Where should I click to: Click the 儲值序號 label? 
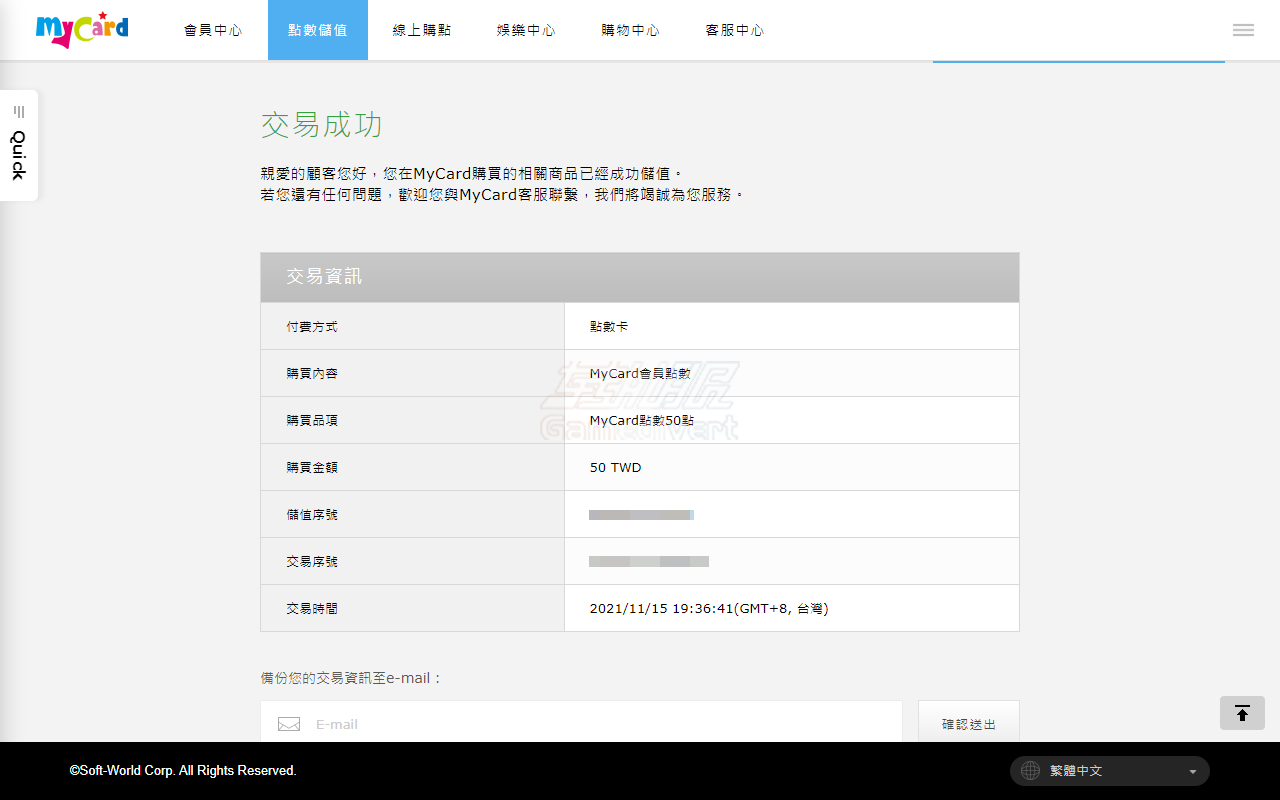(312, 515)
